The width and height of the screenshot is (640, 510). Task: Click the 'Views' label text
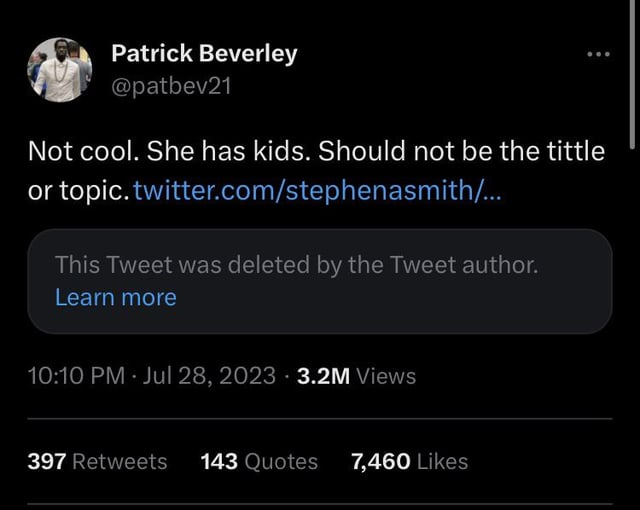(385, 376)
